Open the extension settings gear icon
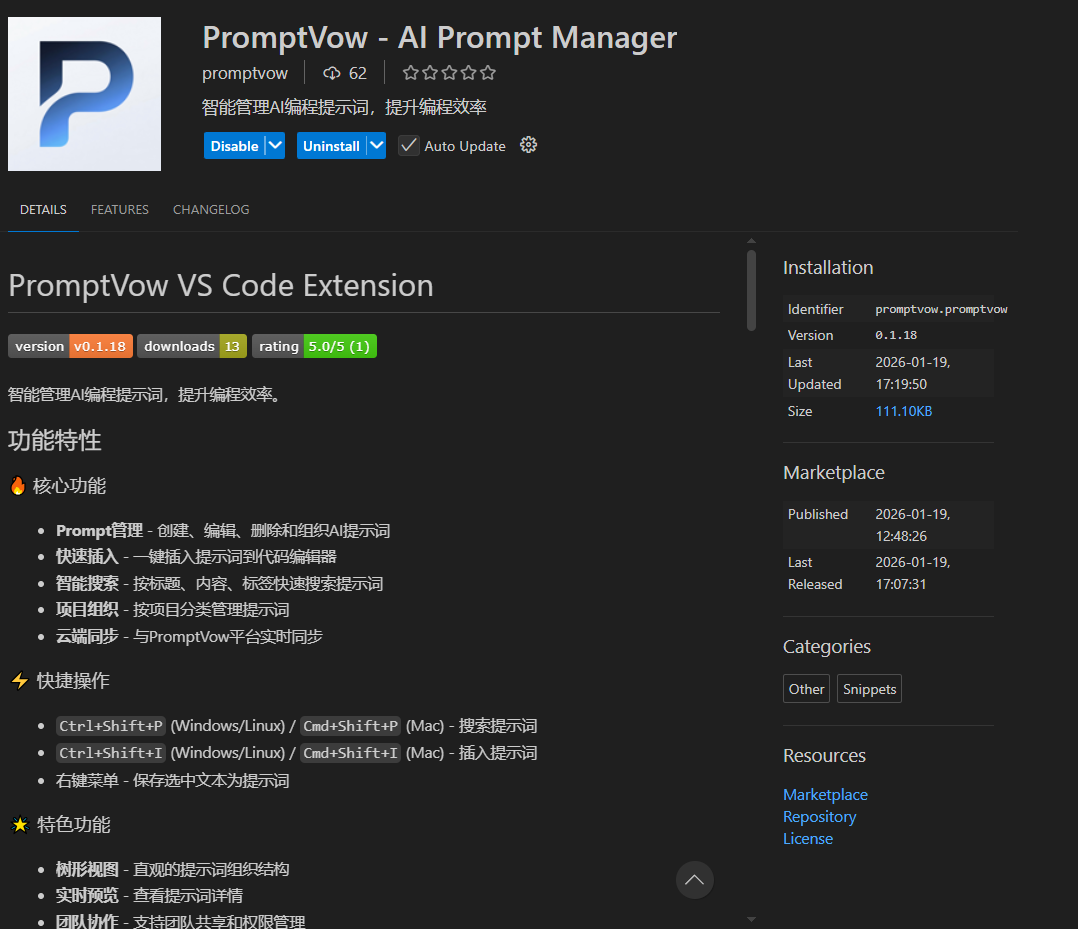 click(528, 145)
